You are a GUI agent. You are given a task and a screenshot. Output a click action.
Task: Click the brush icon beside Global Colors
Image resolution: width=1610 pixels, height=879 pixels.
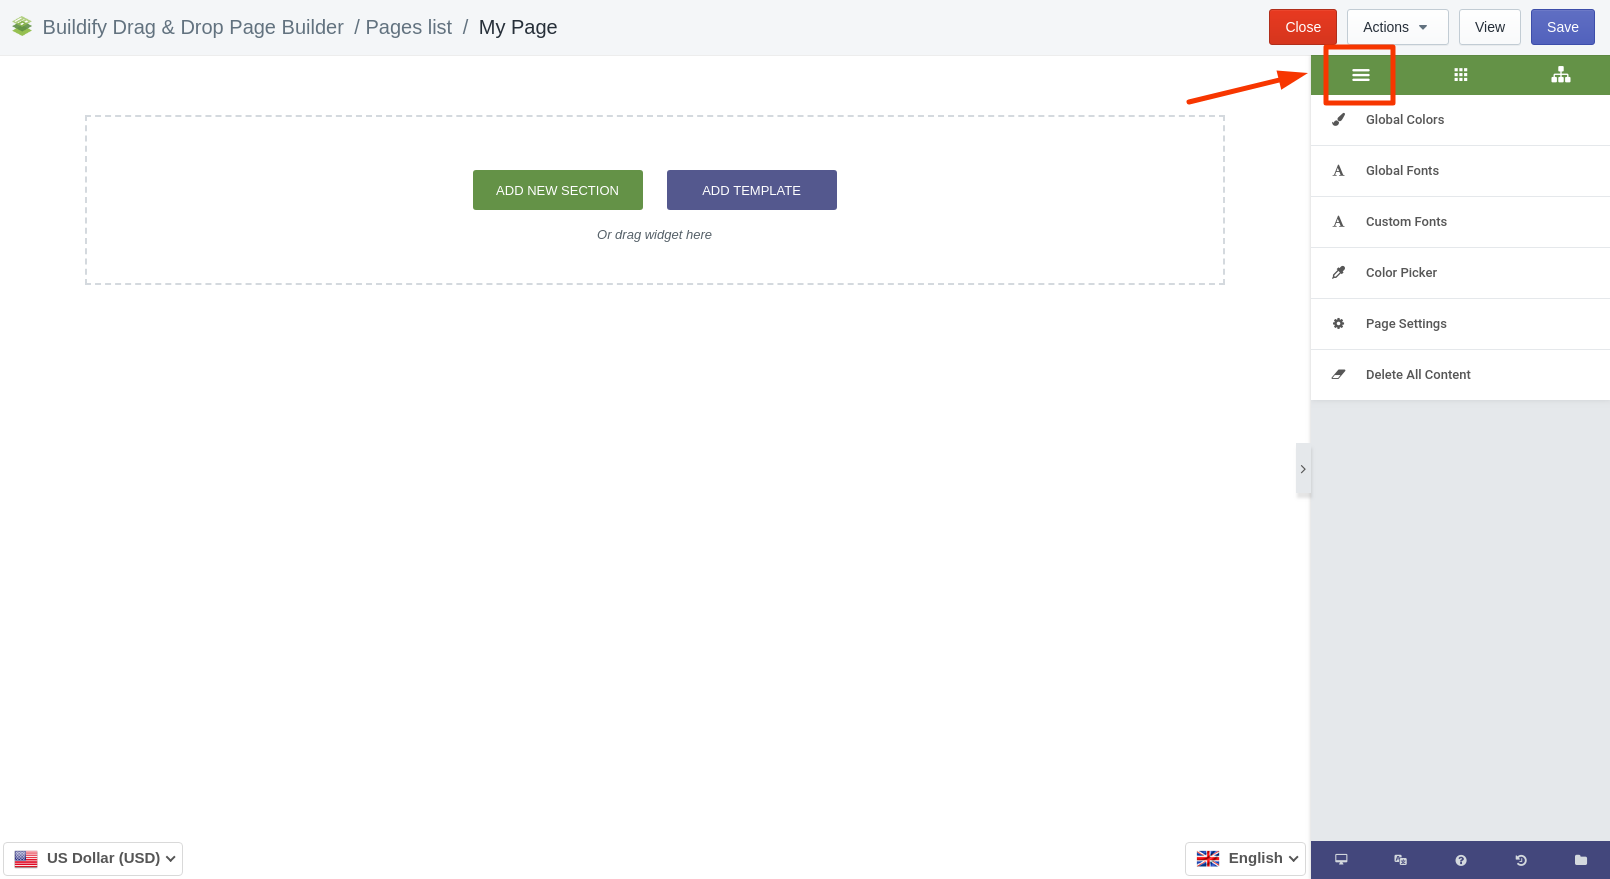pos(1338,120)
